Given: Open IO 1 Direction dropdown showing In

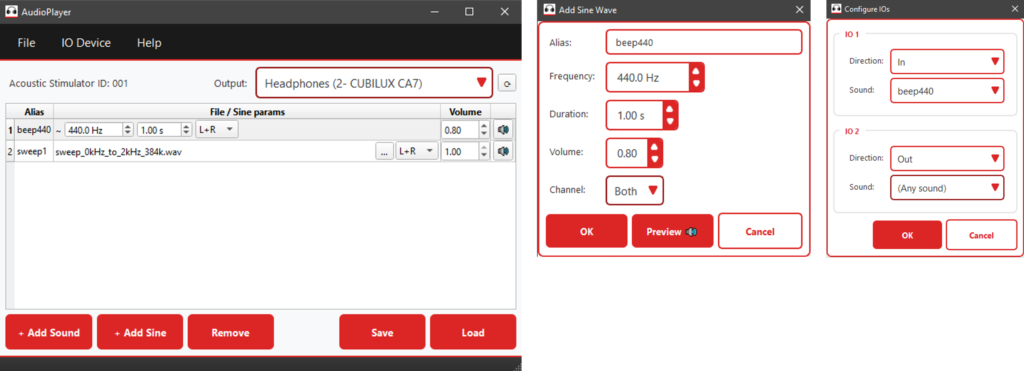Looking at the screenshot, I should point(947,61).
